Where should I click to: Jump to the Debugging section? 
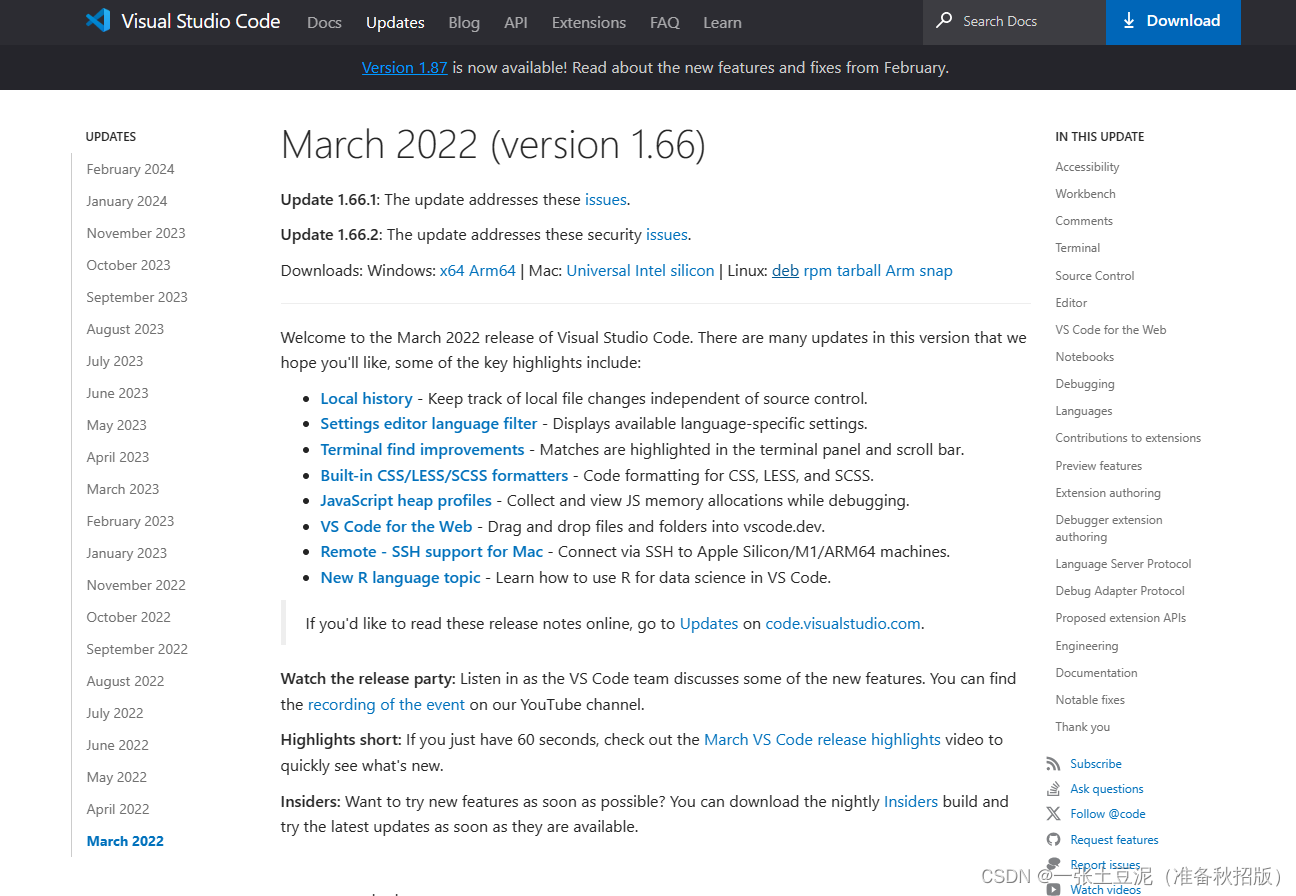(1085, 384)
